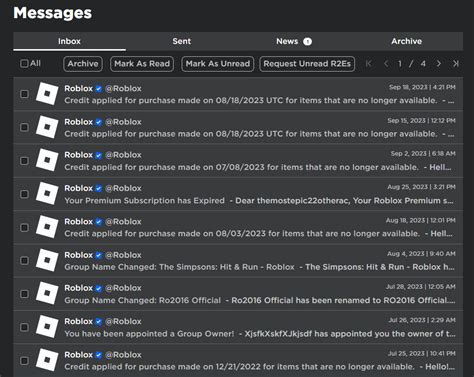Click Roblox avatar on Sep 18 message
The width and height of the screenshot is (474, 377).
(x=47, y=94)
